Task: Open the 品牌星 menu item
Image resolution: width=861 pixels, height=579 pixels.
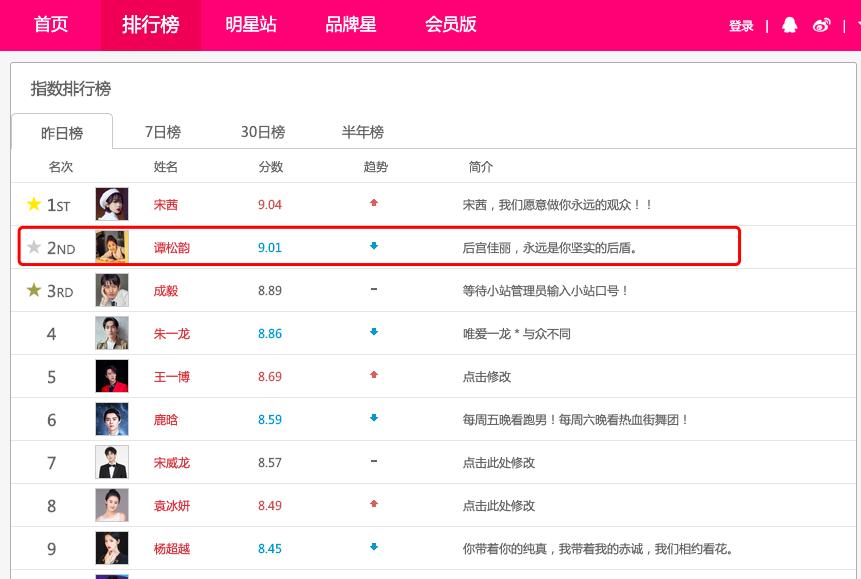Action: pyautogui.click(x=350, y=25)
